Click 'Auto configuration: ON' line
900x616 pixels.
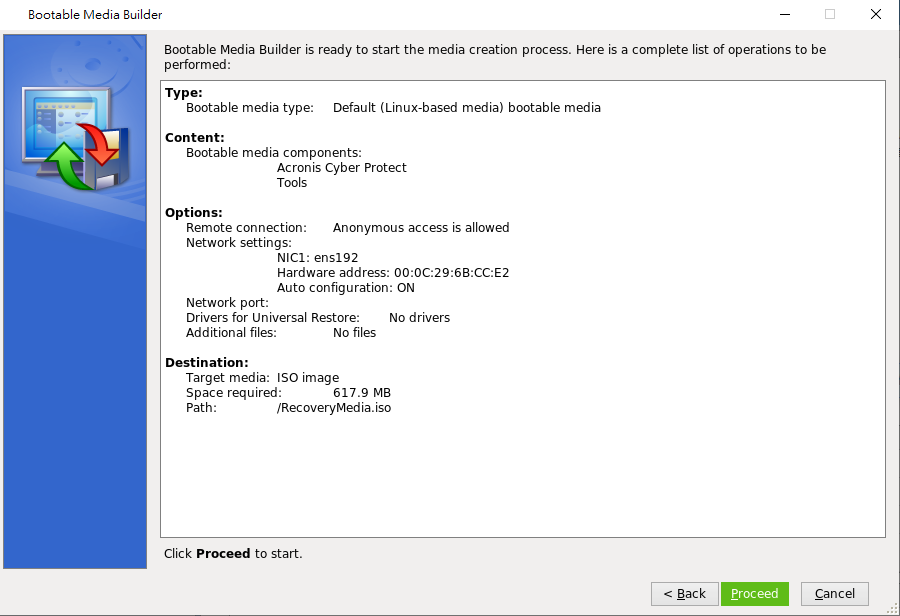[x=346, y=288]
